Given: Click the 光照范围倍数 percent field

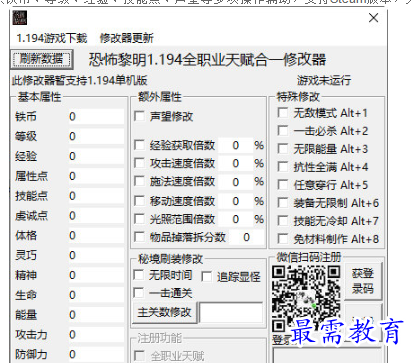Looking at the screenshot, I should point(236,219).
